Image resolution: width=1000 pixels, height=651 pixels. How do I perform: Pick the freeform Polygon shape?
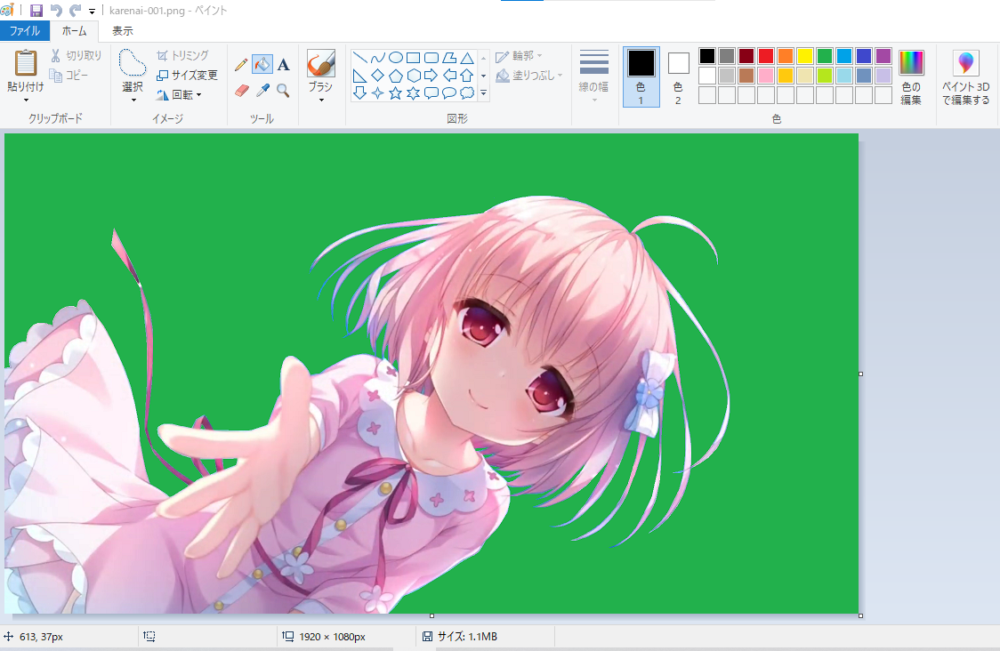coord(449,58)
